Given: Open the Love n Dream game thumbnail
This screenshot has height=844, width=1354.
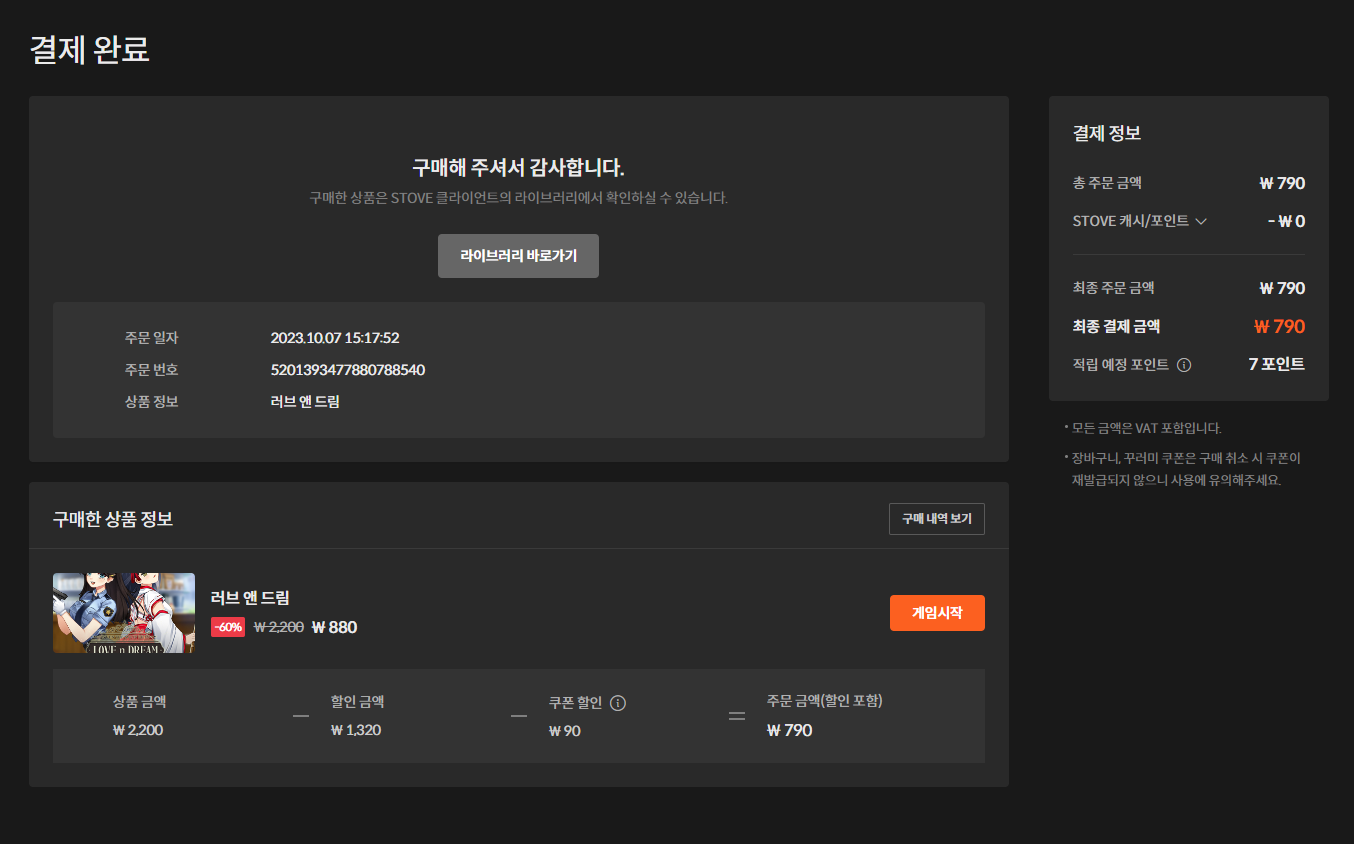Looking at the screenshot, I should 124,613.
